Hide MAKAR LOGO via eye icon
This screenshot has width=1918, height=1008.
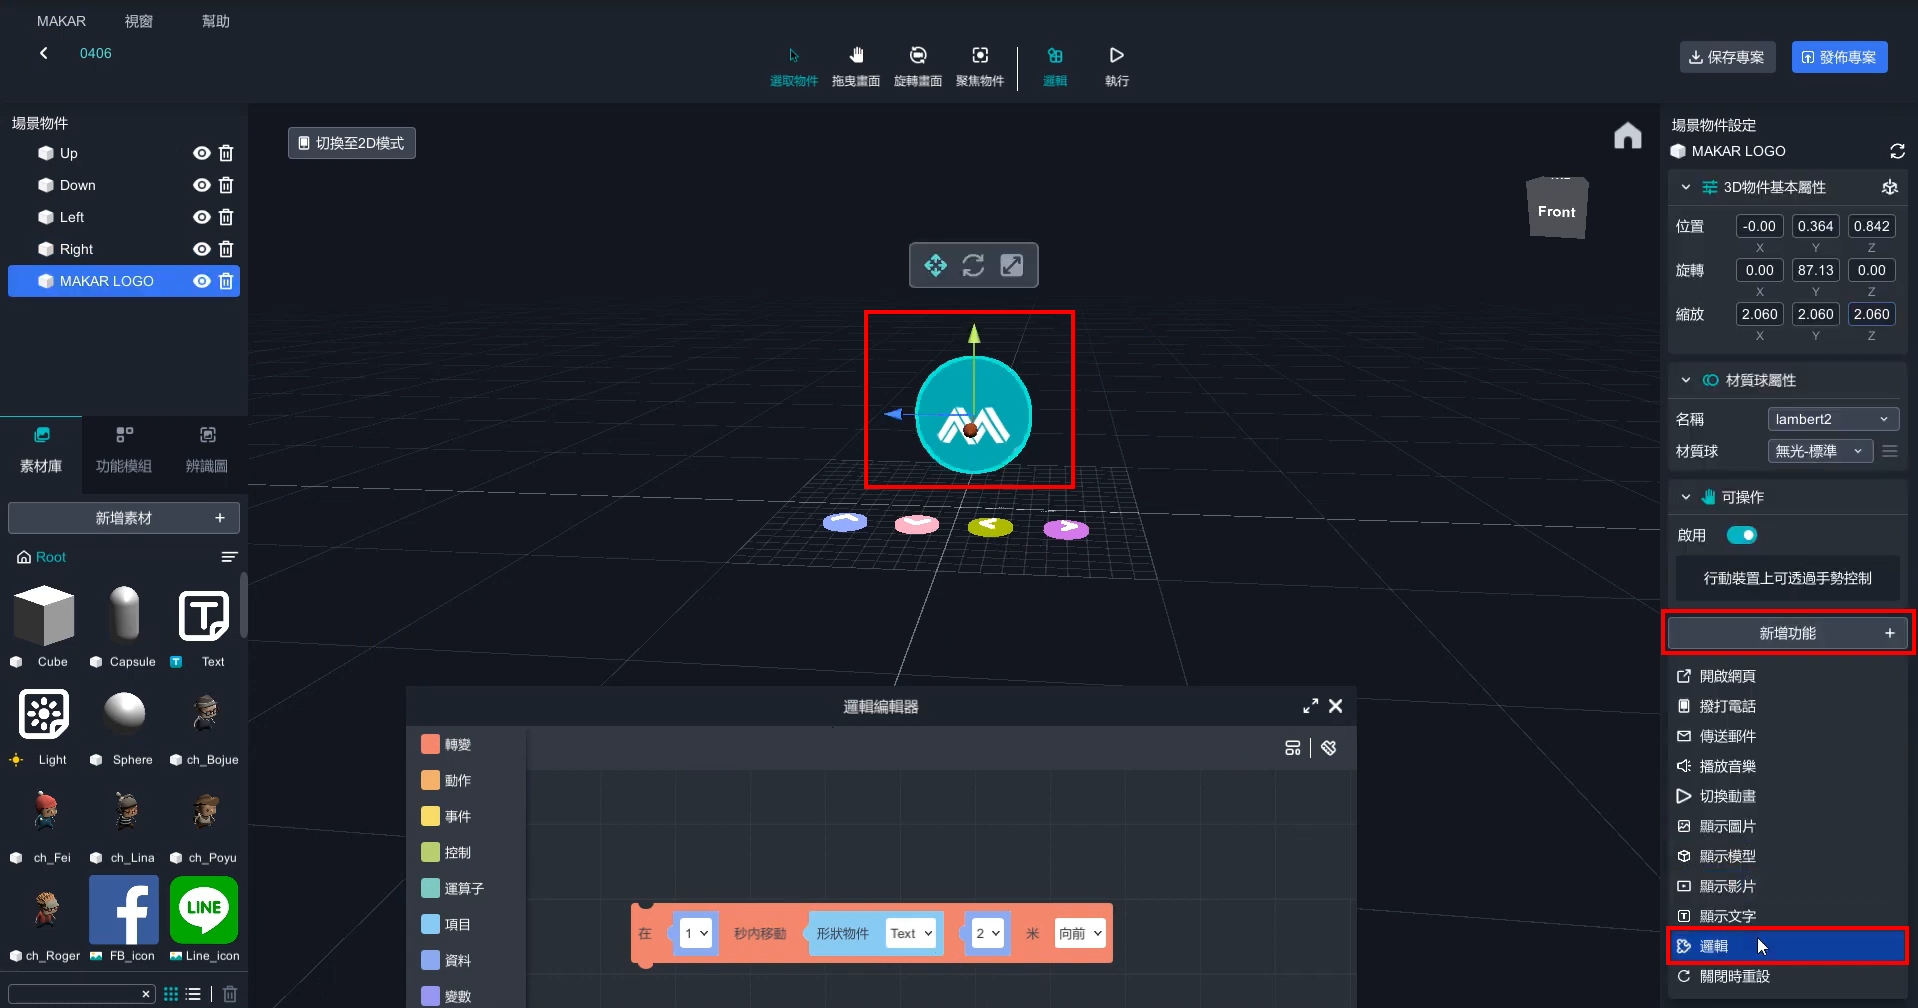click(x=201, y=281)
